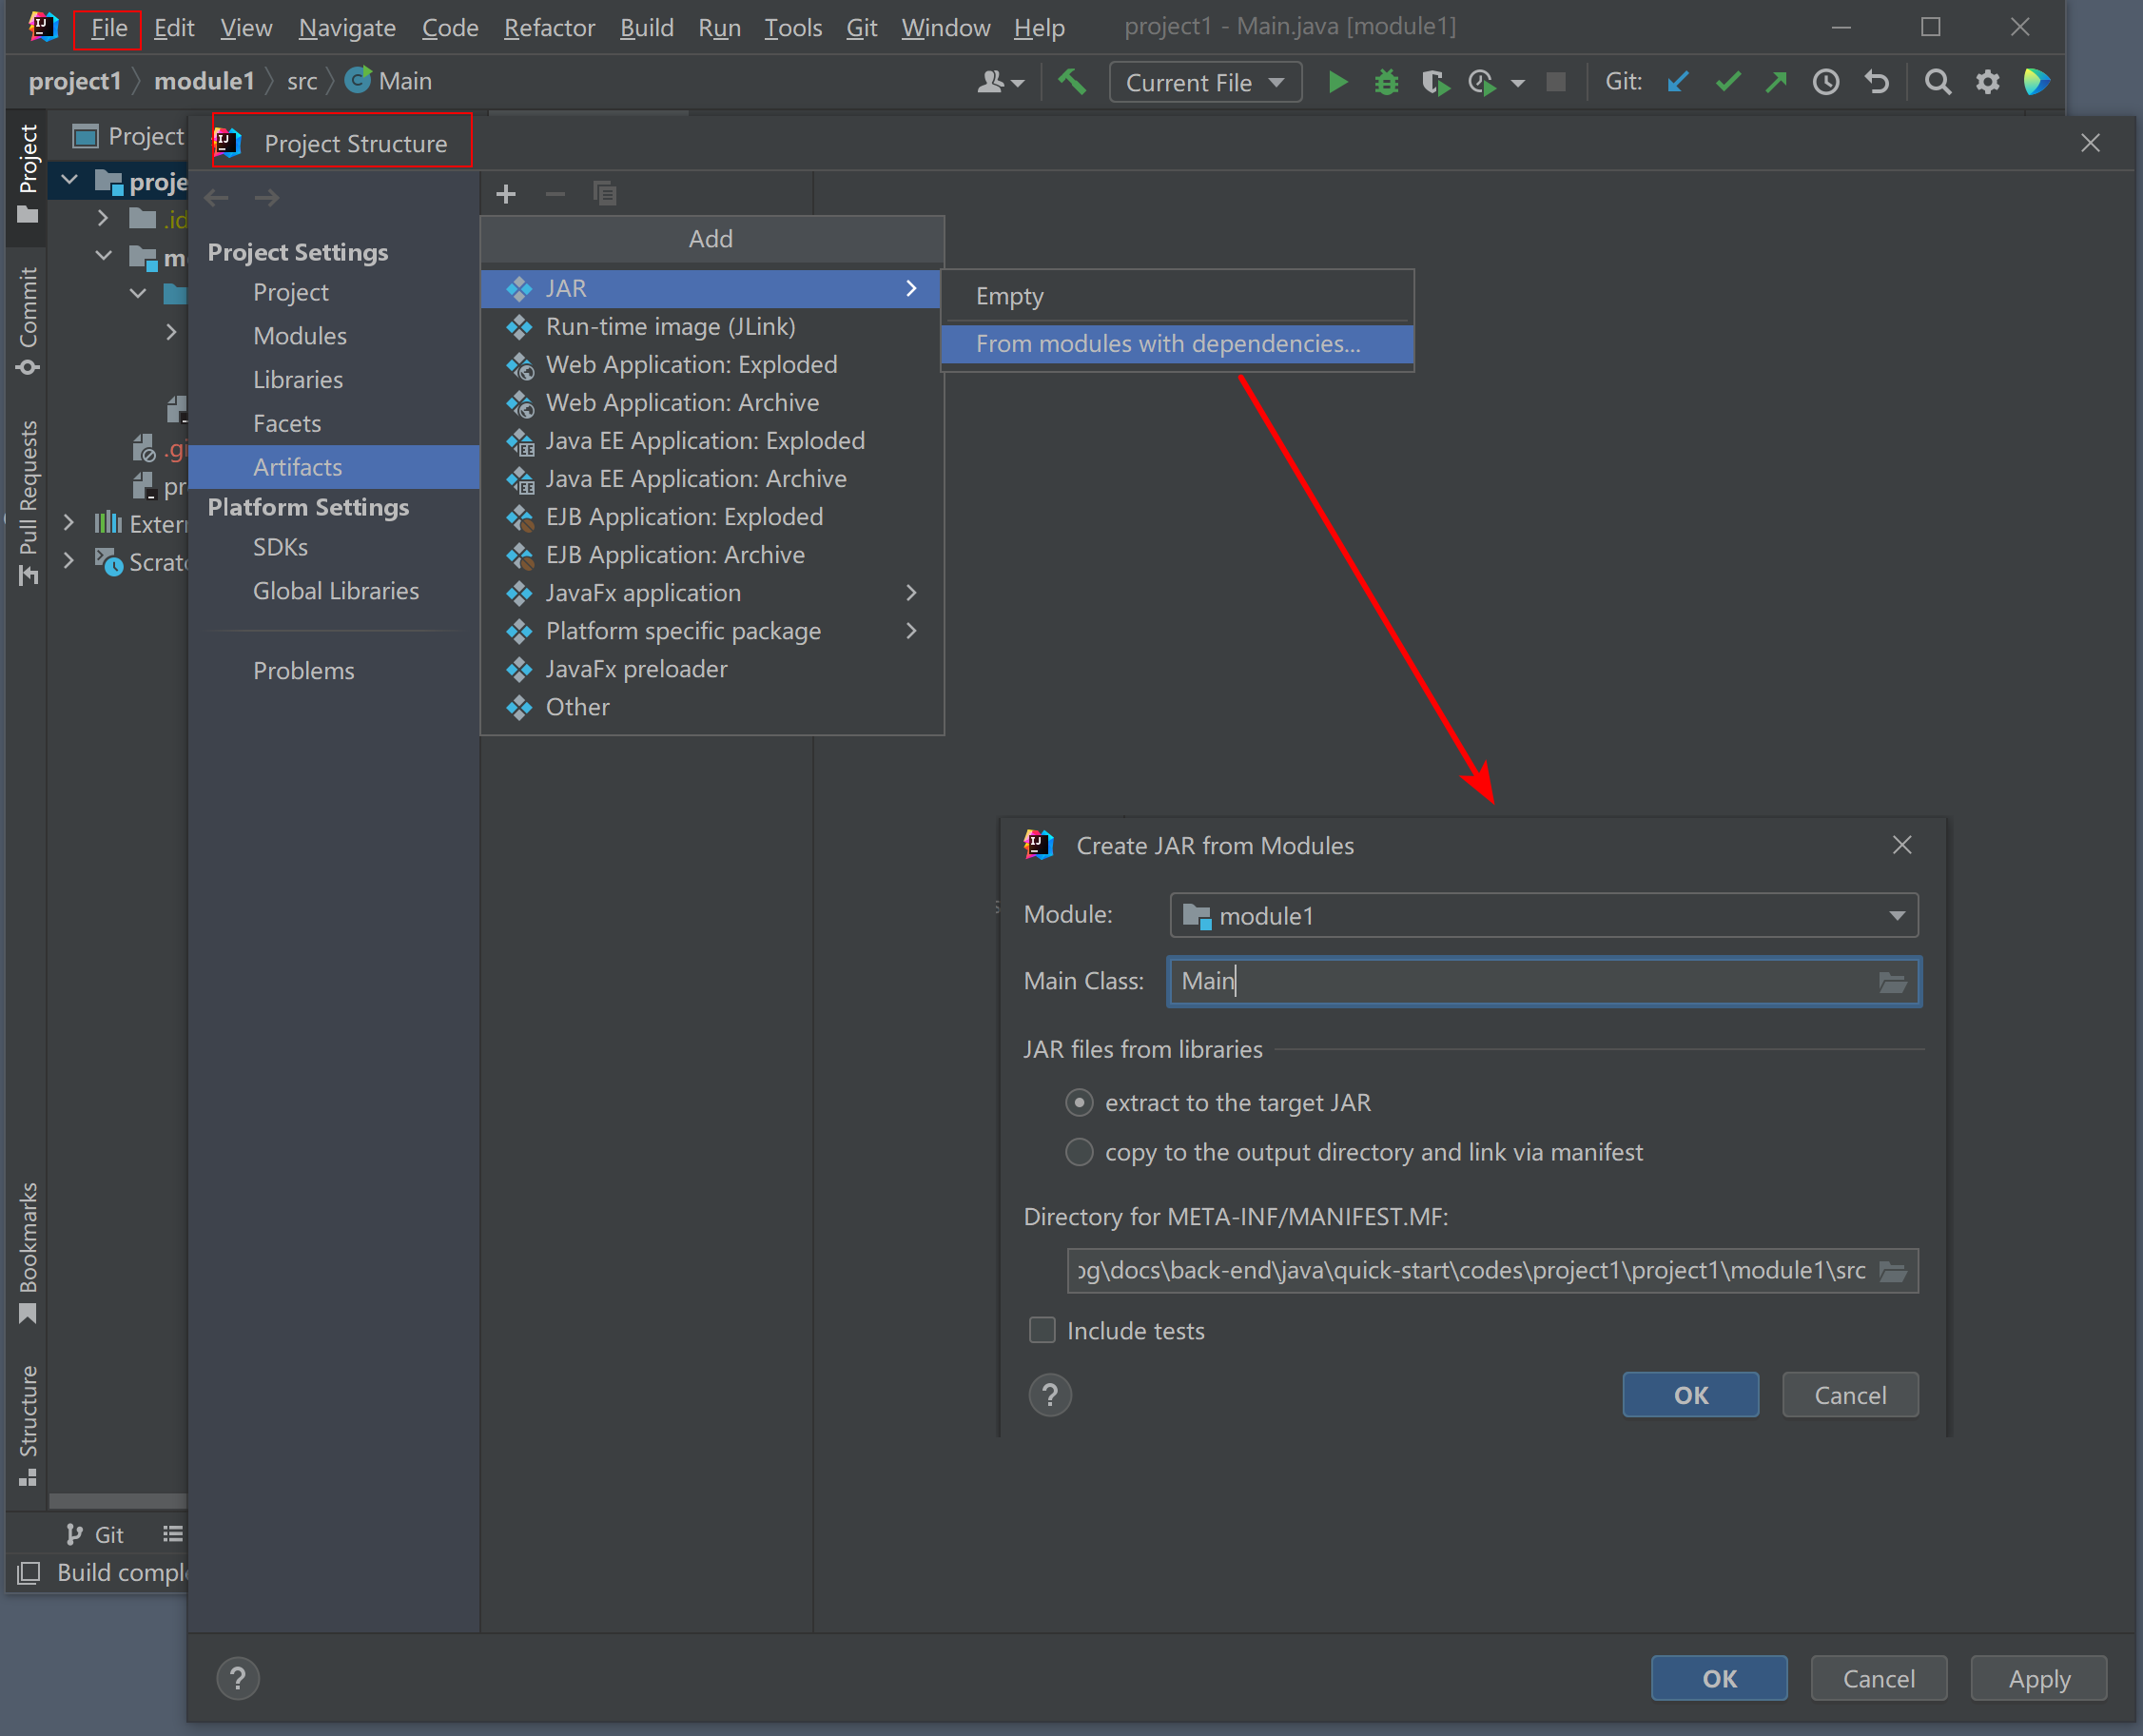Viewport: 2143px width, 1736px height.
Task: Click Git Push green arrow icon
Action: pos(1776,82)
